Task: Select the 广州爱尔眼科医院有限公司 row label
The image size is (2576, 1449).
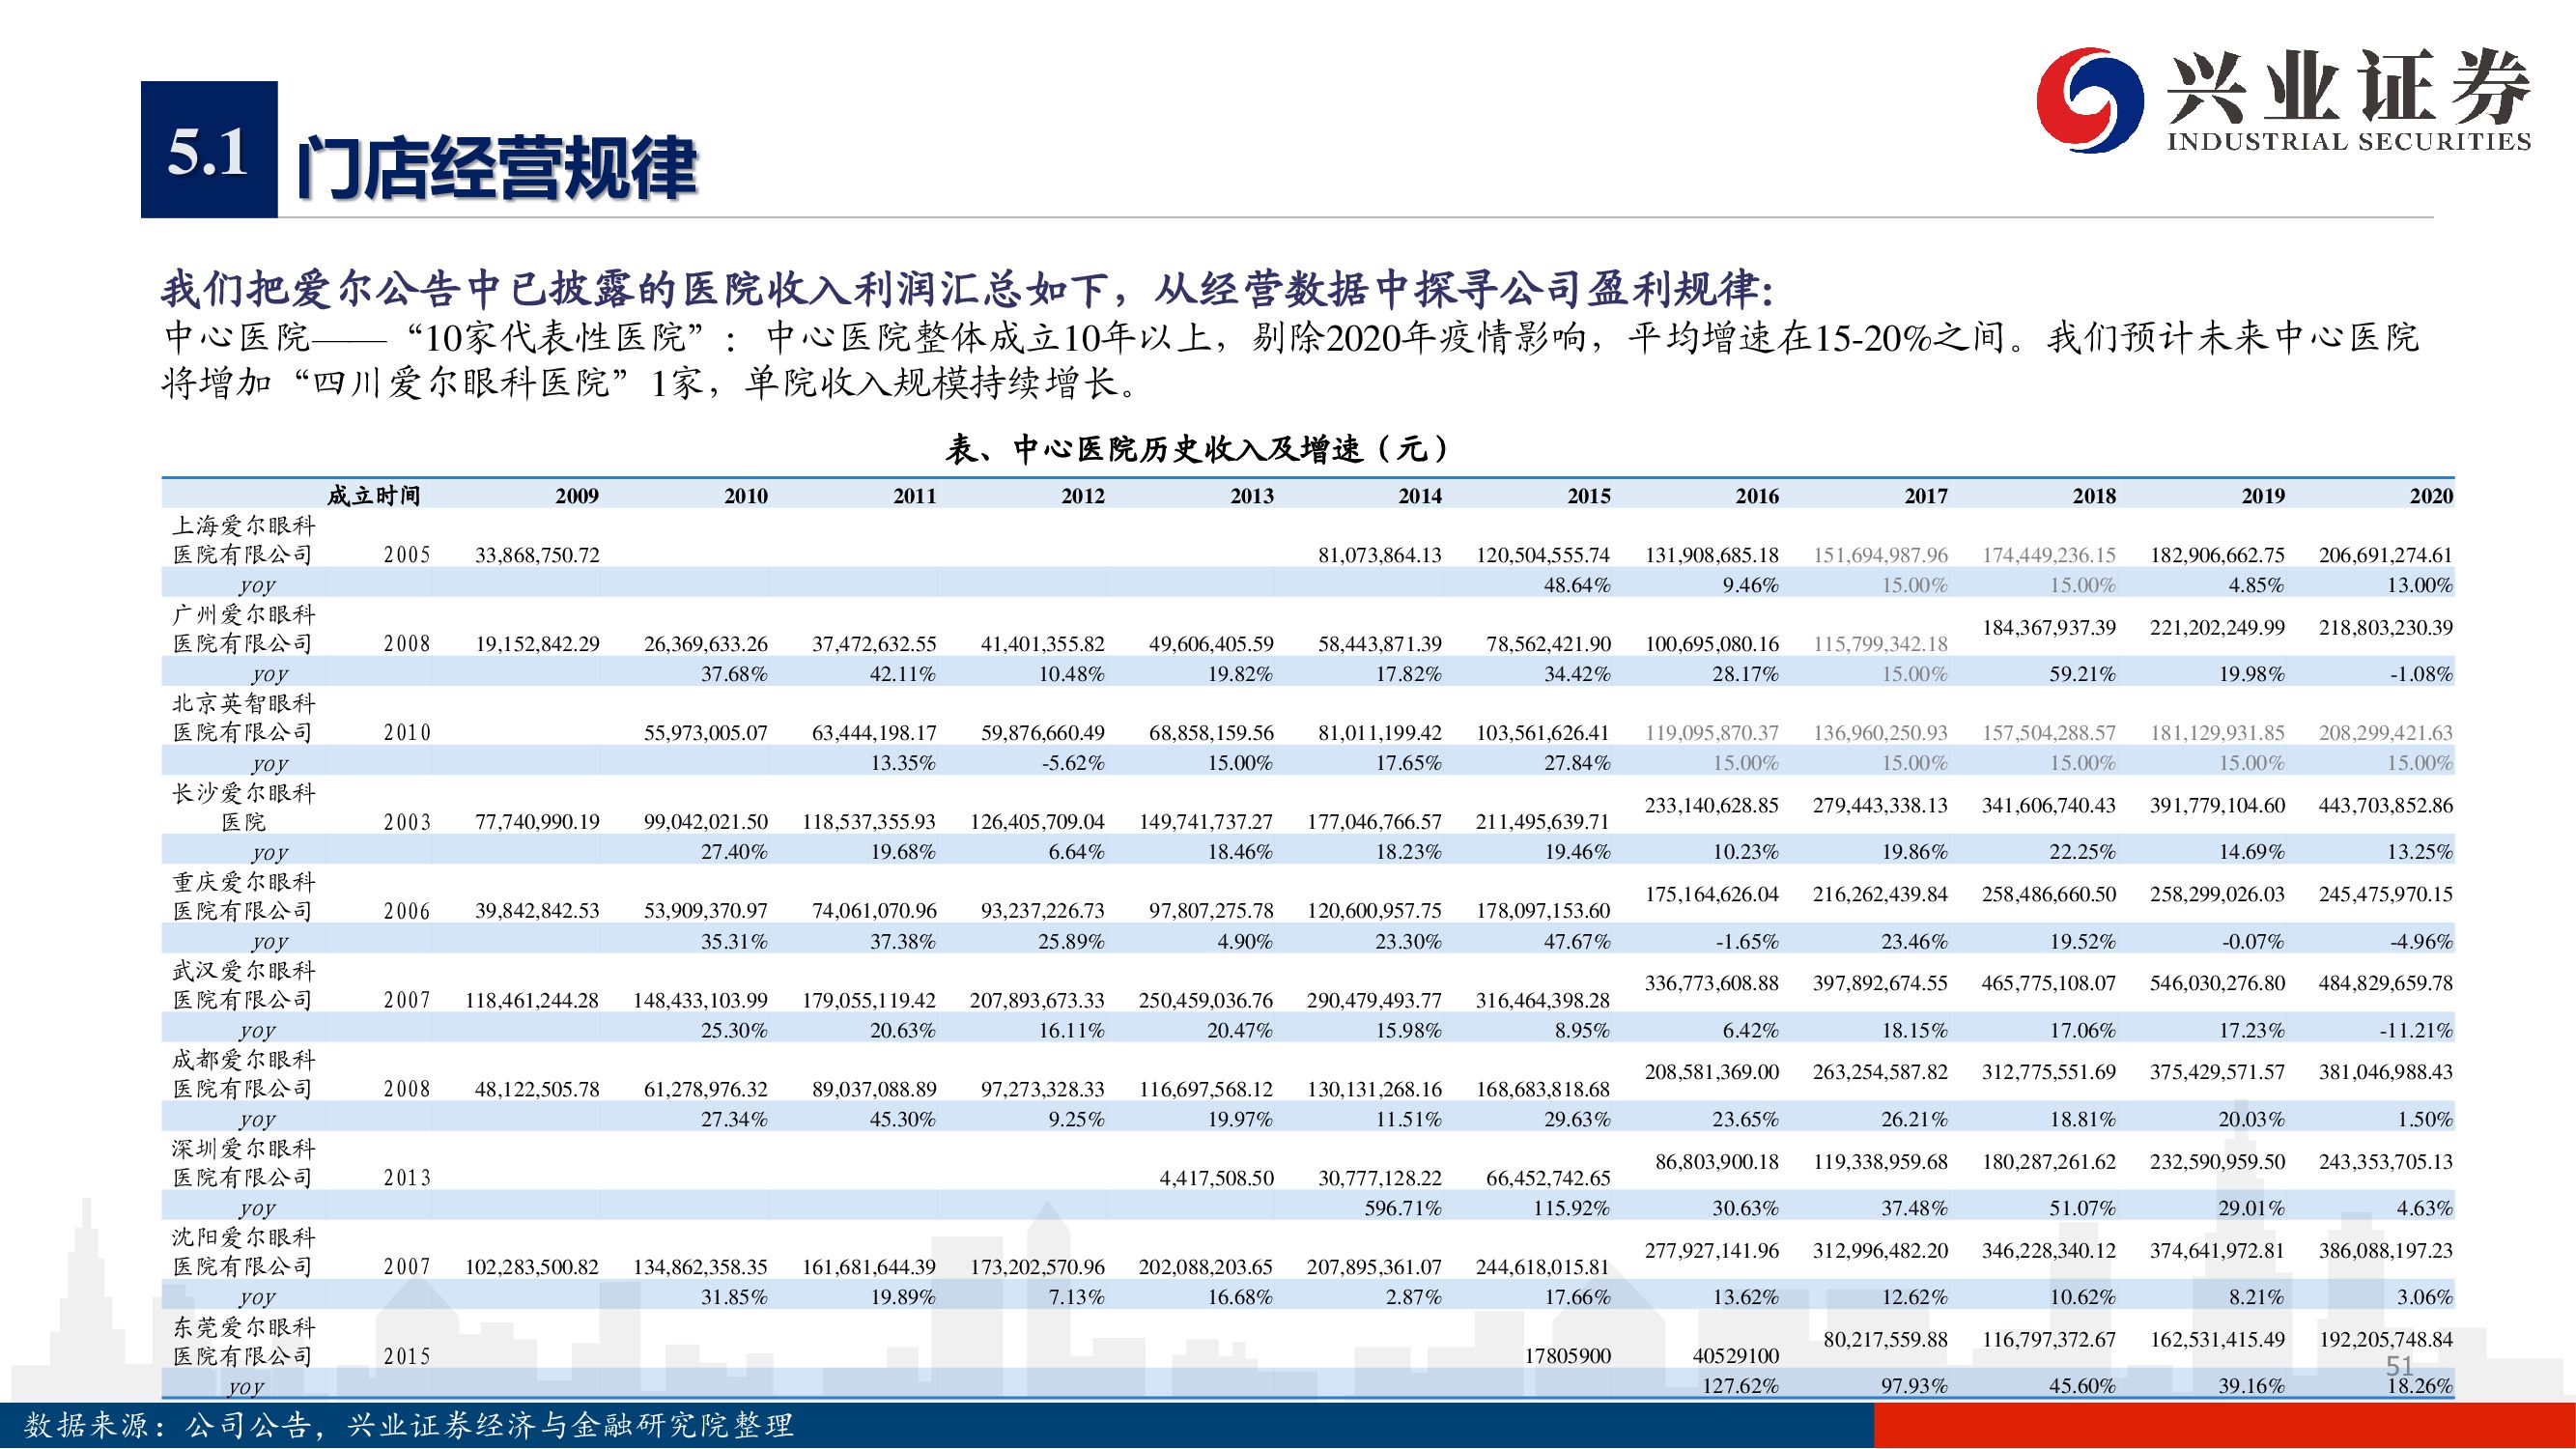Action: 244,629
